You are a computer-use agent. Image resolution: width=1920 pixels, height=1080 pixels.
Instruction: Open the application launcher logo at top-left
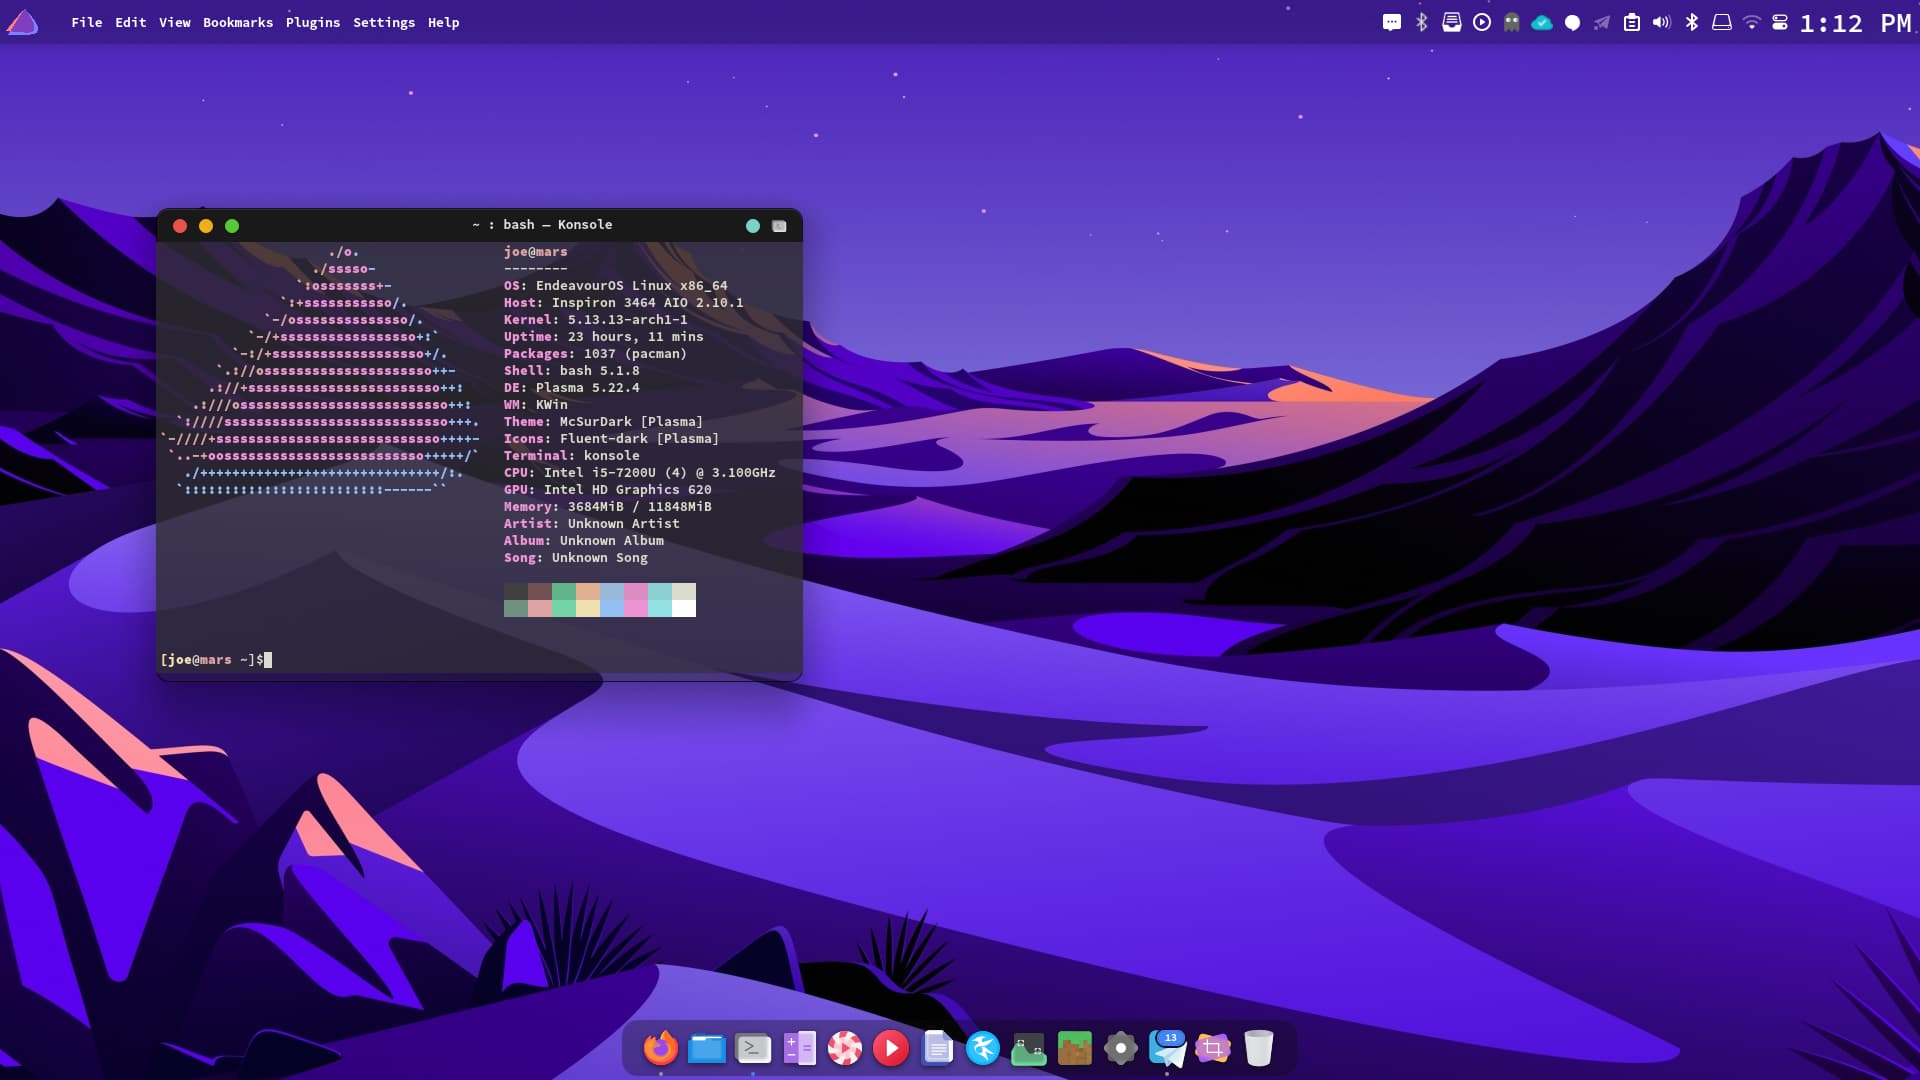[22, 22]
